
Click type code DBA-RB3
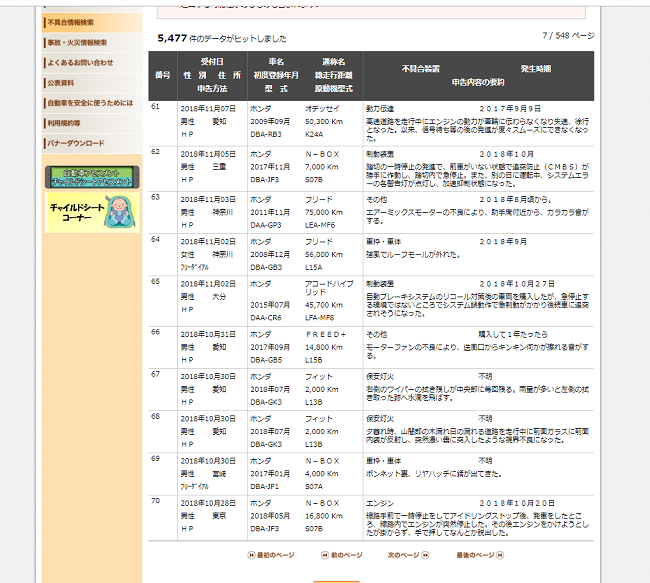(266, 134)
